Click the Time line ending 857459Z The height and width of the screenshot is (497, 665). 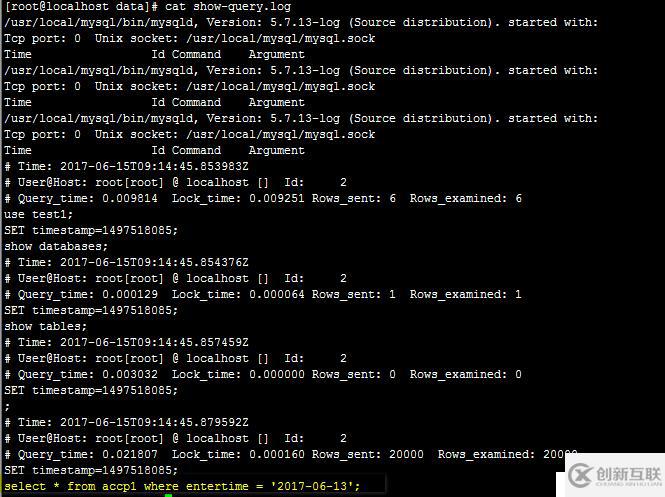(x=126, y=342)
